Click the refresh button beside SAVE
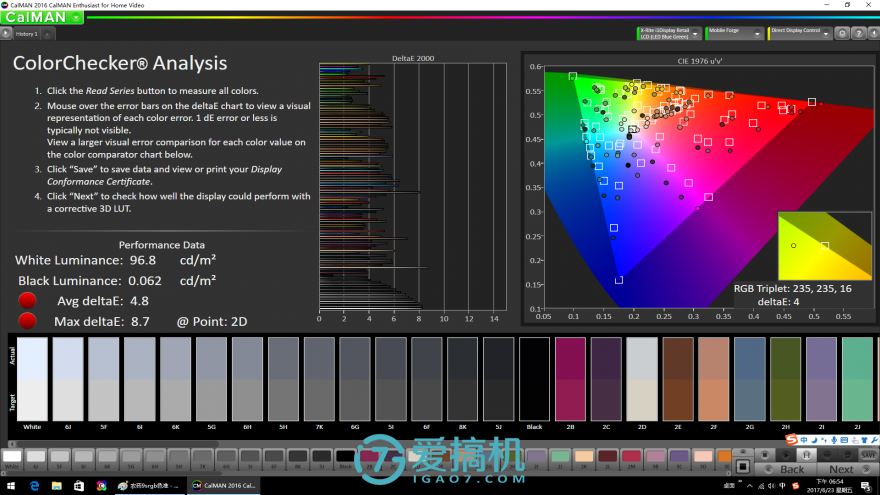 pyautogui.click(x=847, y=455)
